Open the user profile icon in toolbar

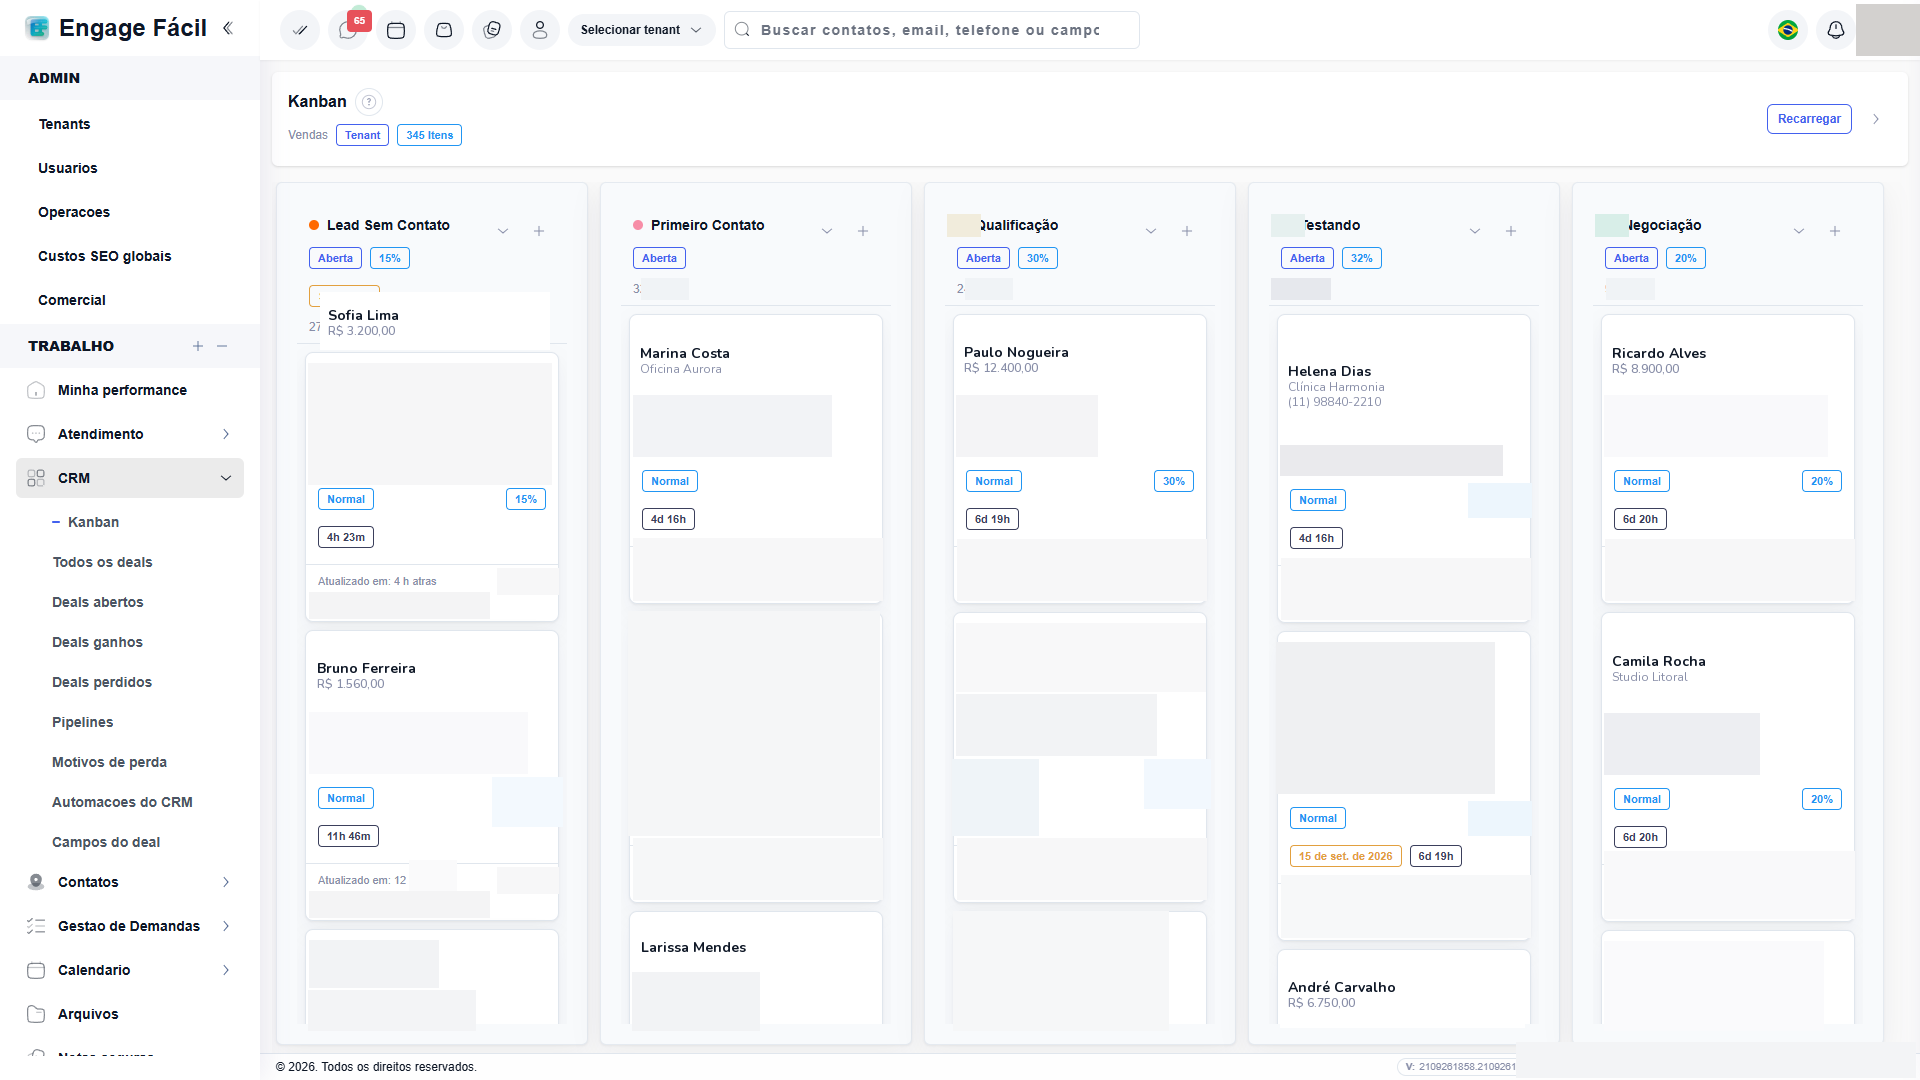(540, 30)
